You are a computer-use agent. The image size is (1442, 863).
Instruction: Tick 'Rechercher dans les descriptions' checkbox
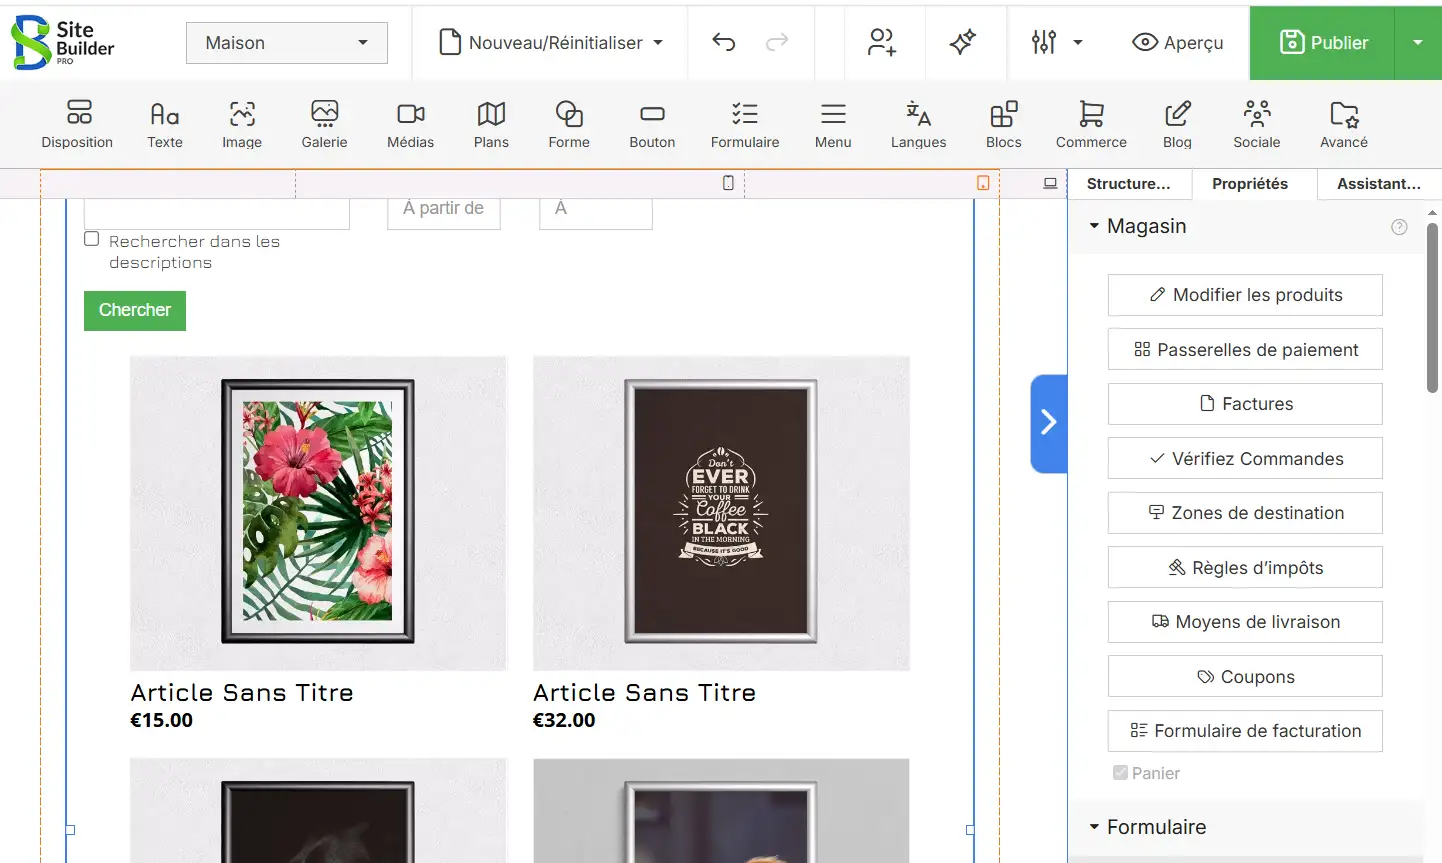[92, 239]
